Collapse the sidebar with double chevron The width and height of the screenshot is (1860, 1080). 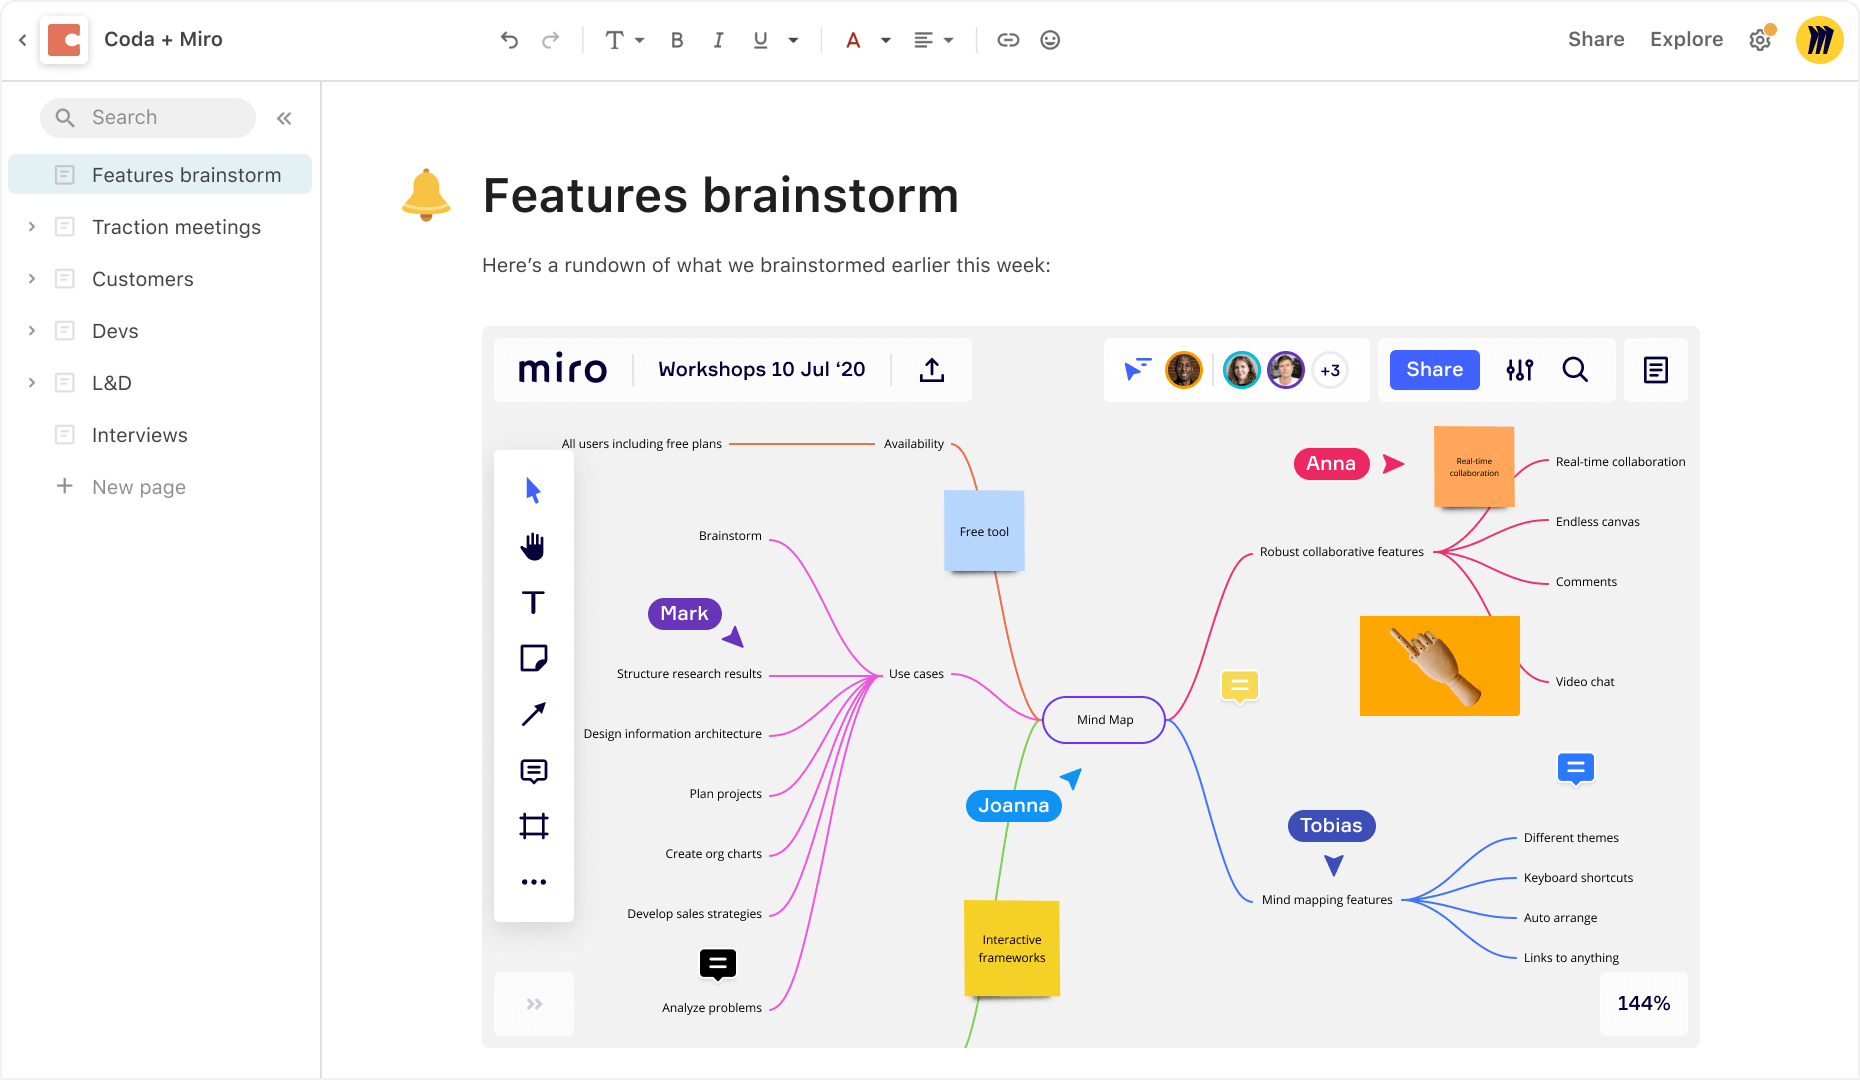[284, 118]
